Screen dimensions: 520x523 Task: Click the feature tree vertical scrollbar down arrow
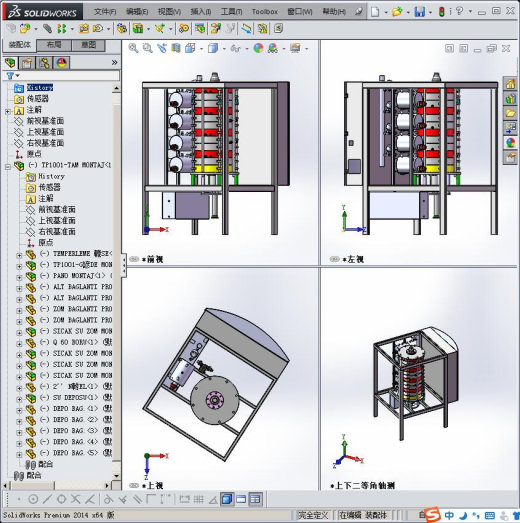click(x=116, y=476)
